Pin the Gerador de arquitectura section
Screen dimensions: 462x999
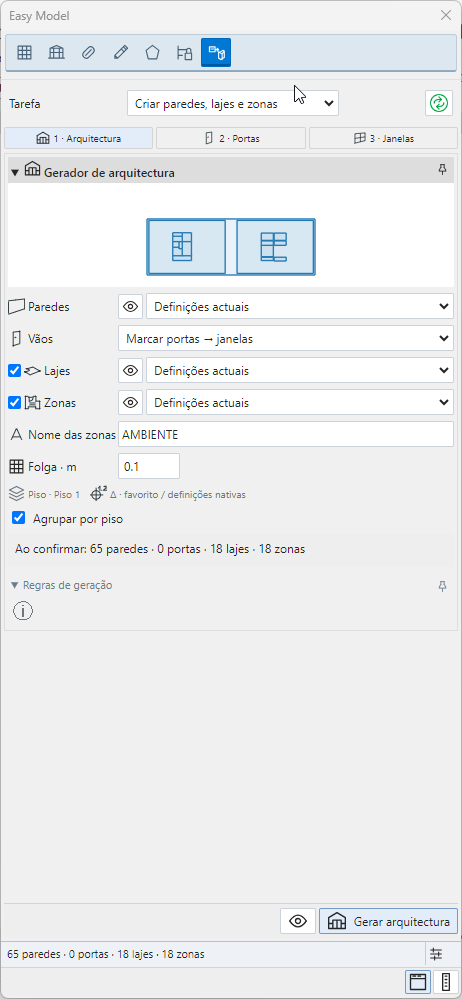tap(442, 169)
